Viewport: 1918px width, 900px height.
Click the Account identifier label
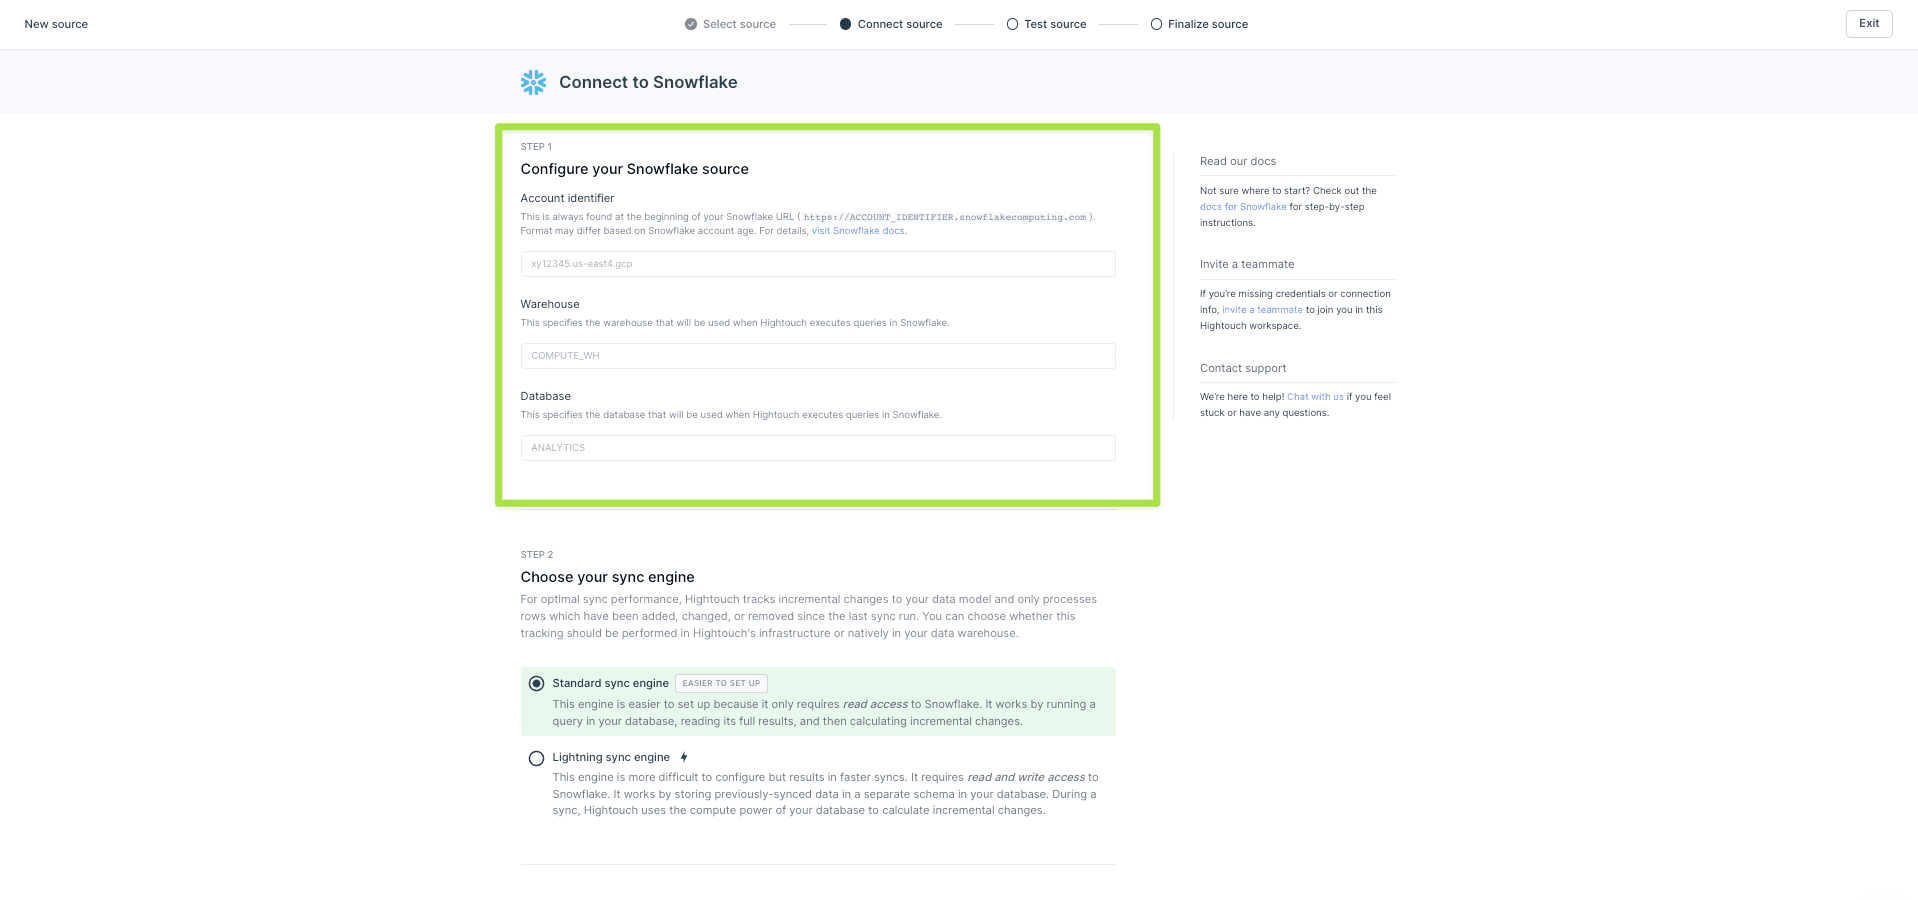coord(567,198)
